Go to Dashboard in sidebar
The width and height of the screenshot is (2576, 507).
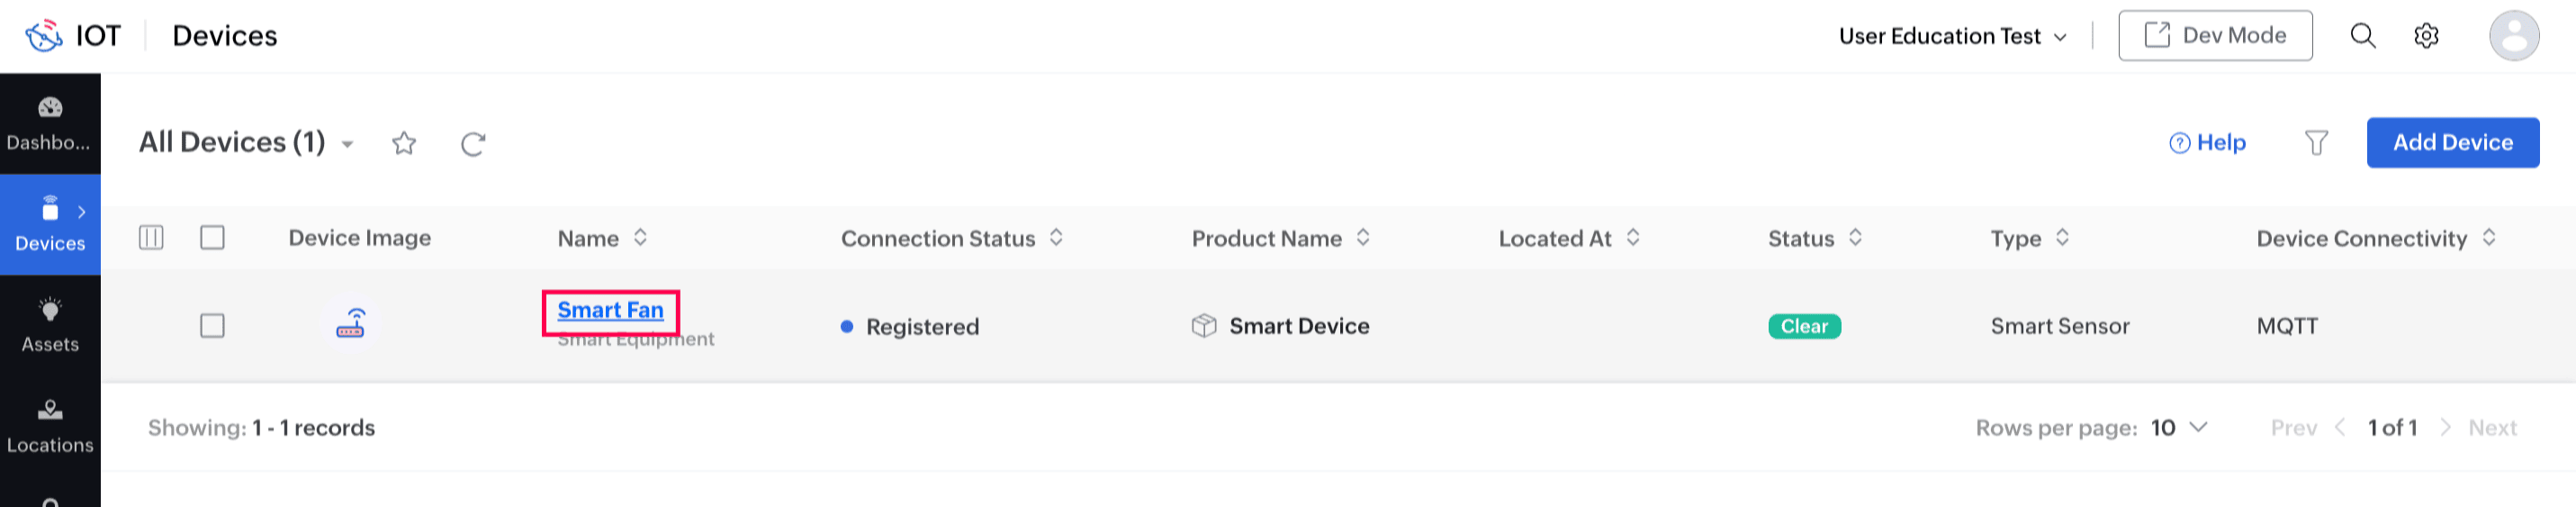tap(50, 123)
